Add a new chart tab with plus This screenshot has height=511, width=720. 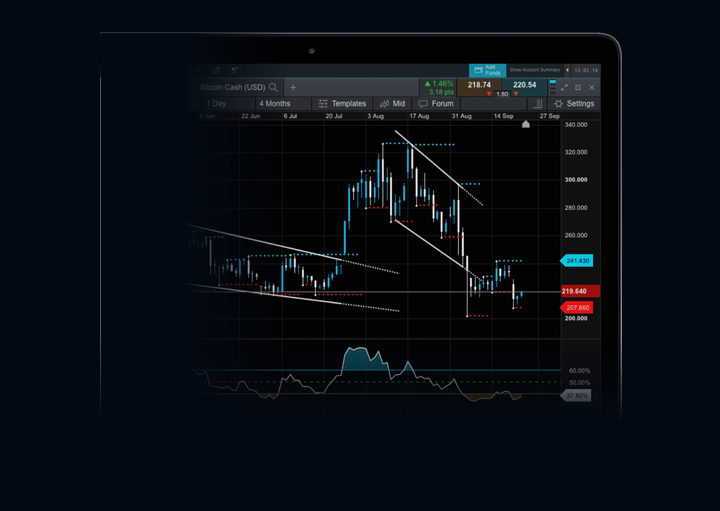pyautogui.click(x=293, y=87)
